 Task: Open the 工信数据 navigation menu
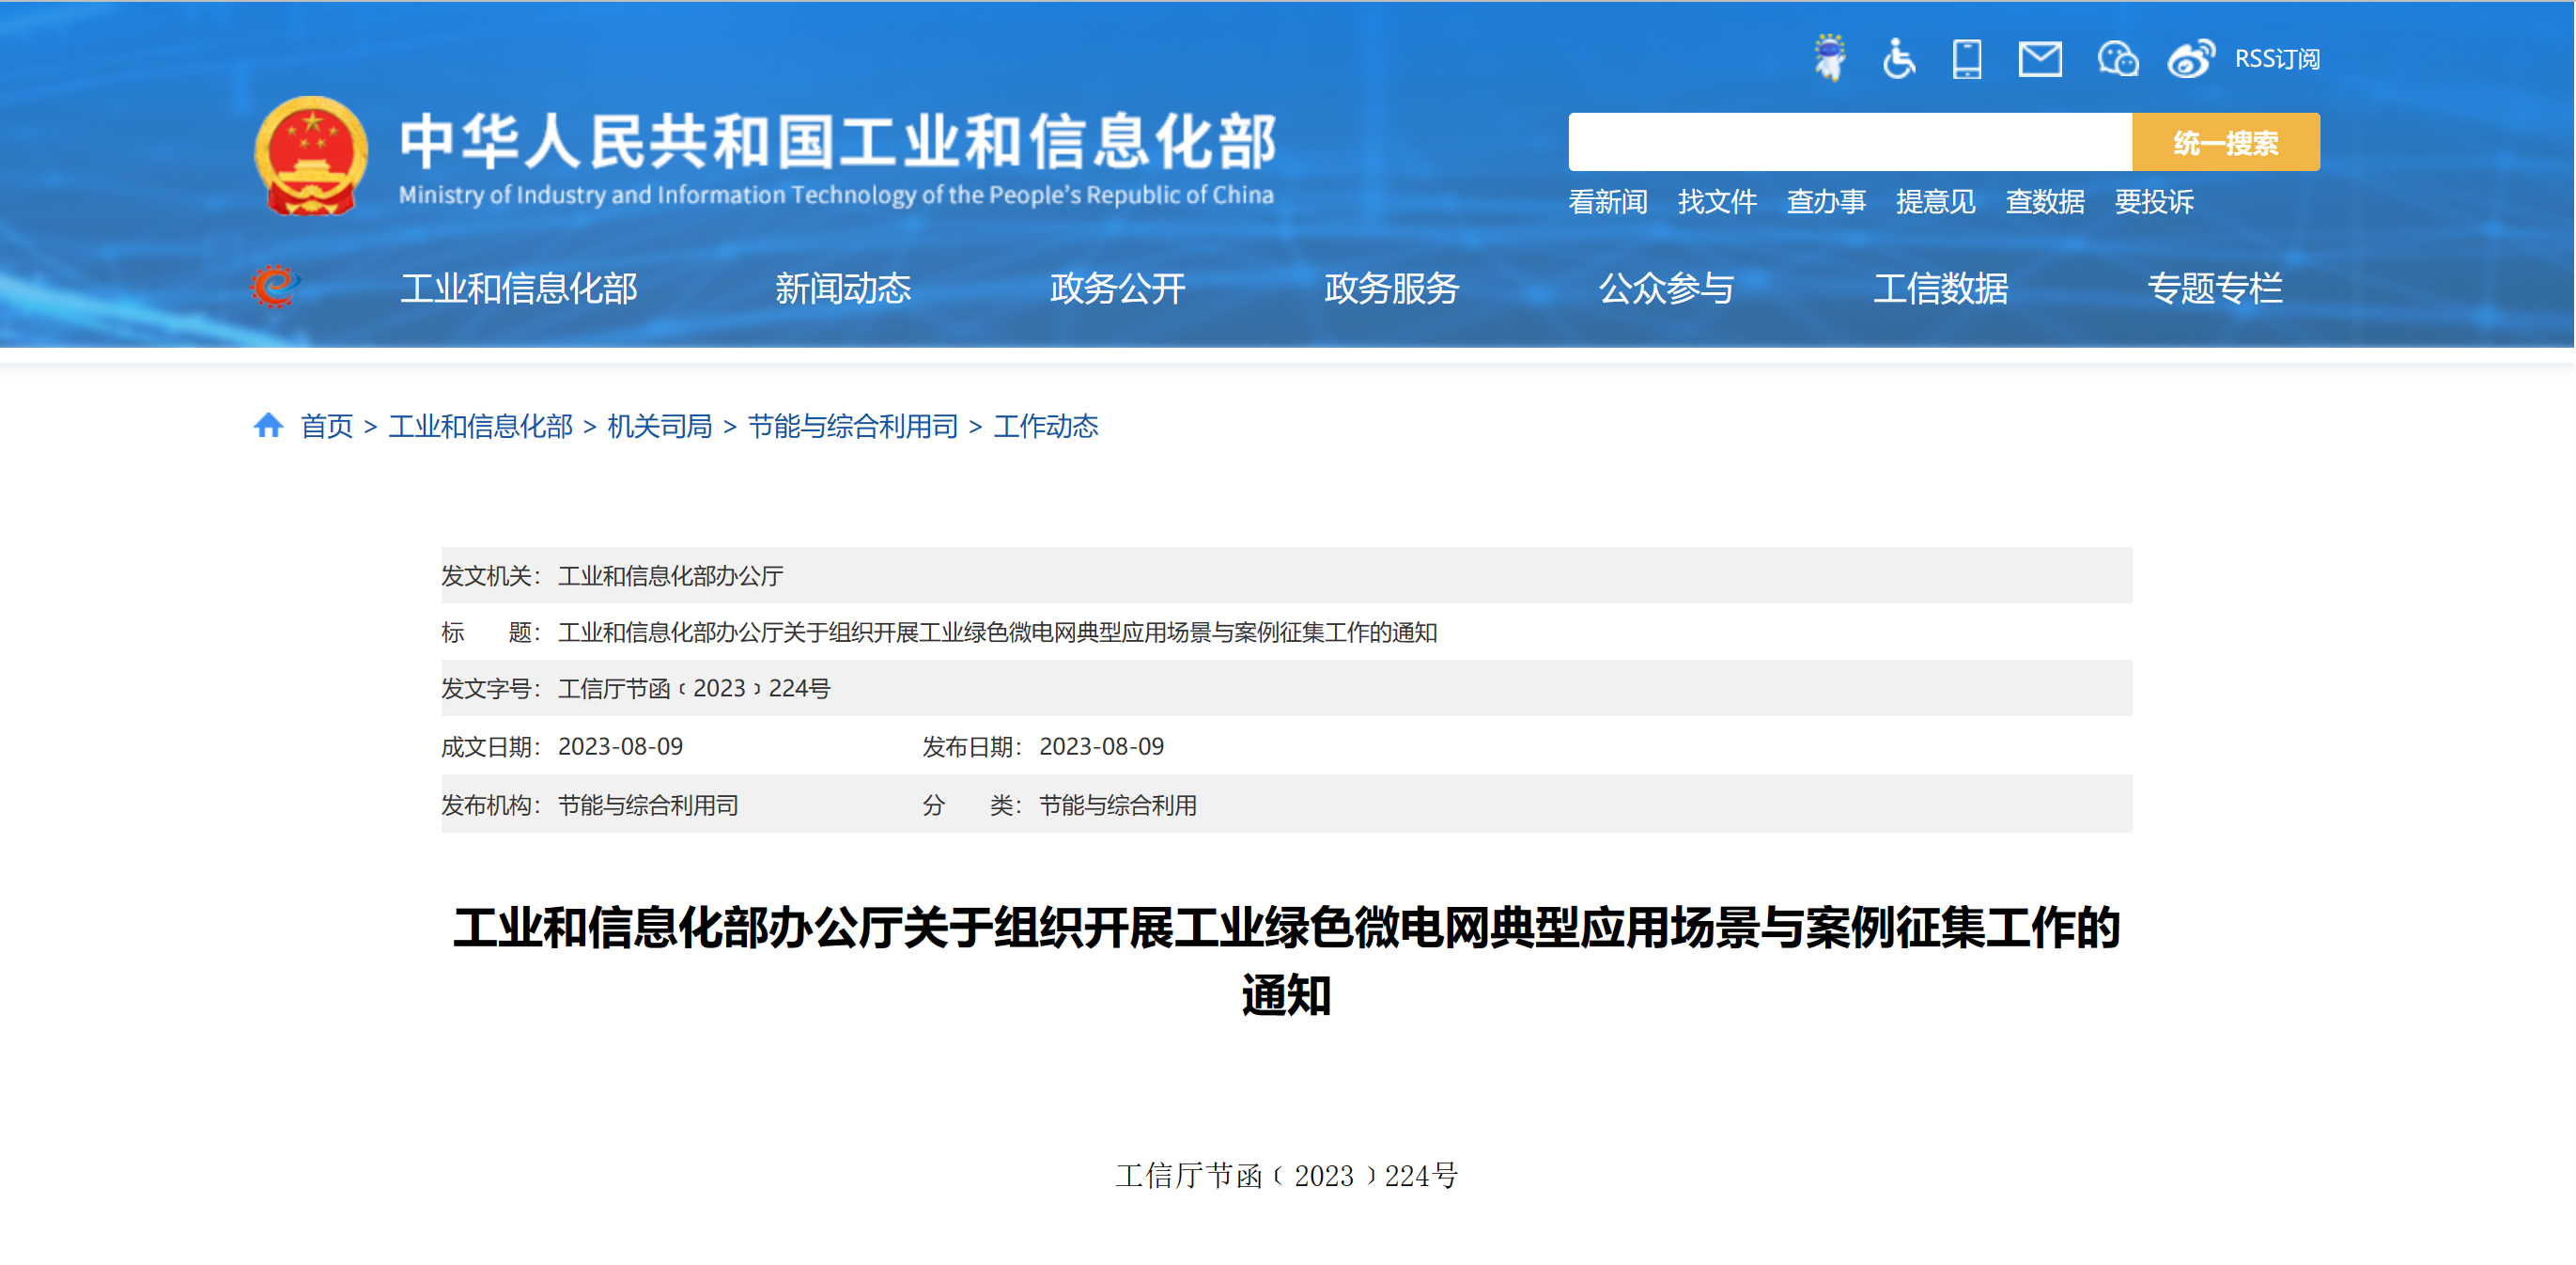1941,288
